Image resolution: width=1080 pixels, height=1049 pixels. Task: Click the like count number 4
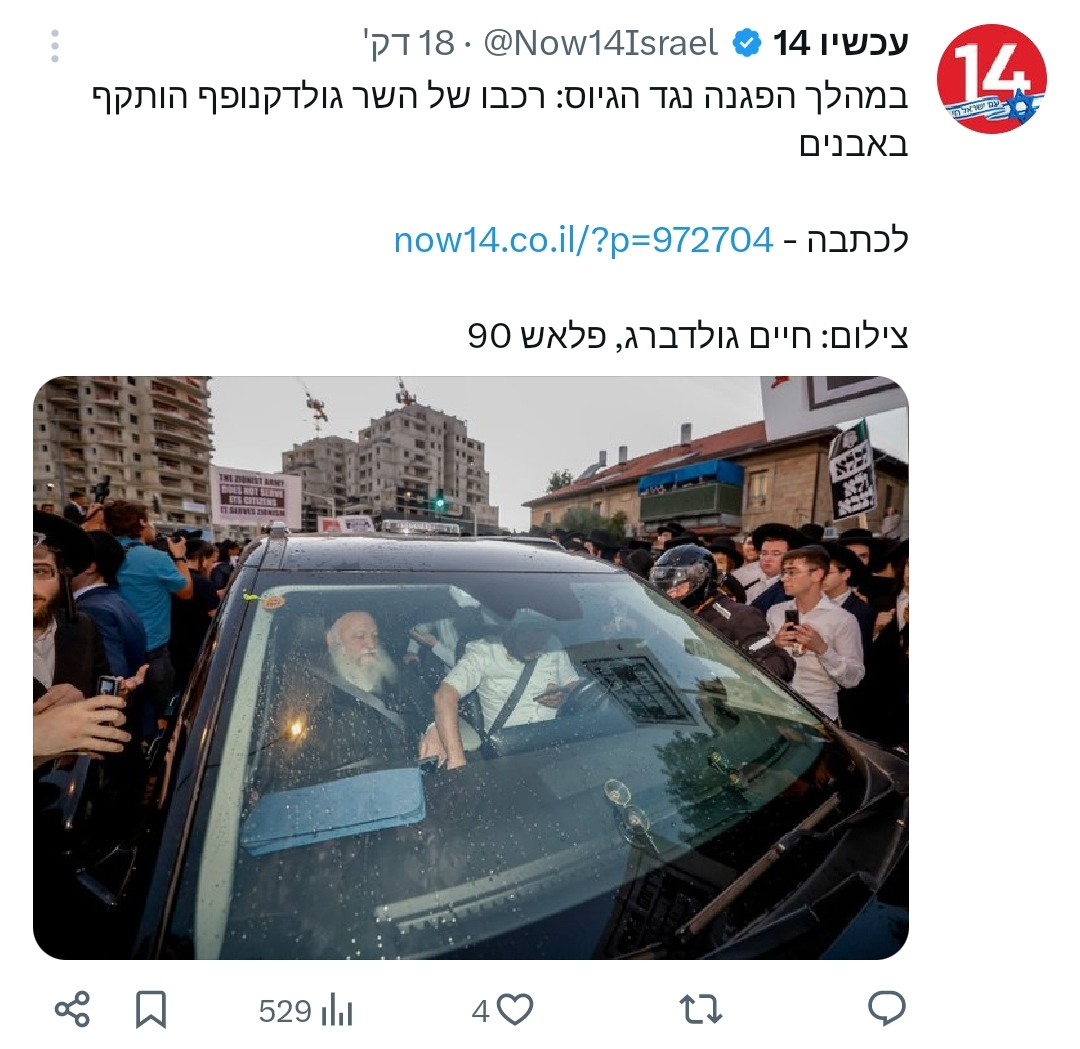click(481, 1011)
